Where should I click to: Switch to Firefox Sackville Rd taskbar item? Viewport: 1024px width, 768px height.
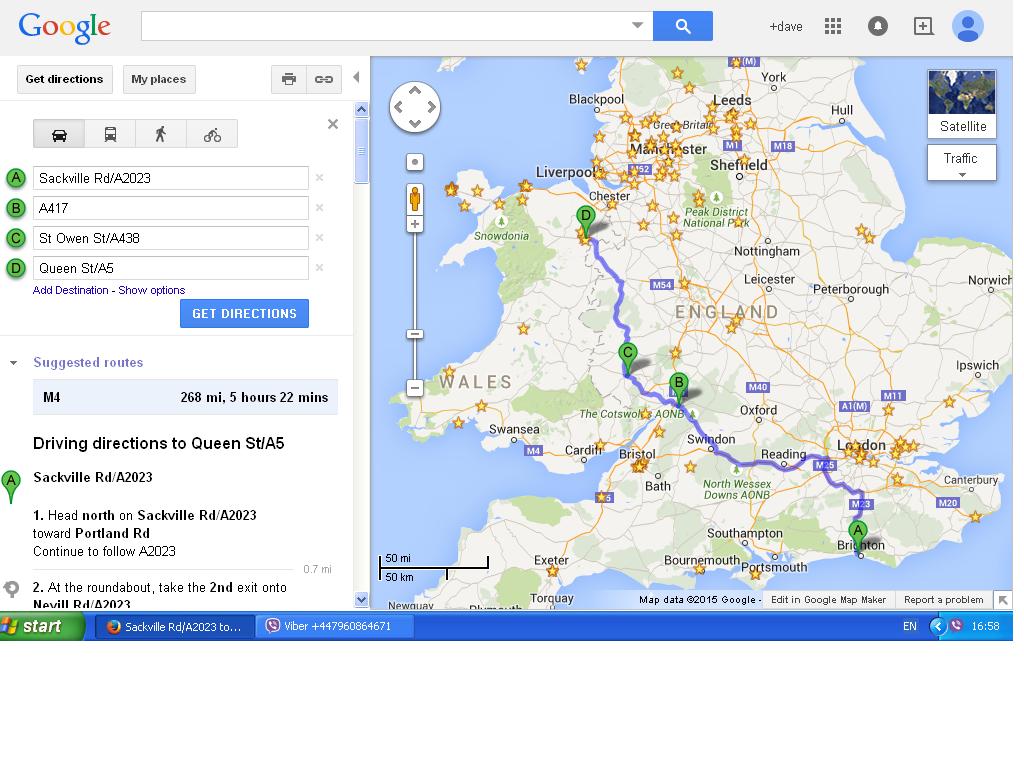coord(175,627)
